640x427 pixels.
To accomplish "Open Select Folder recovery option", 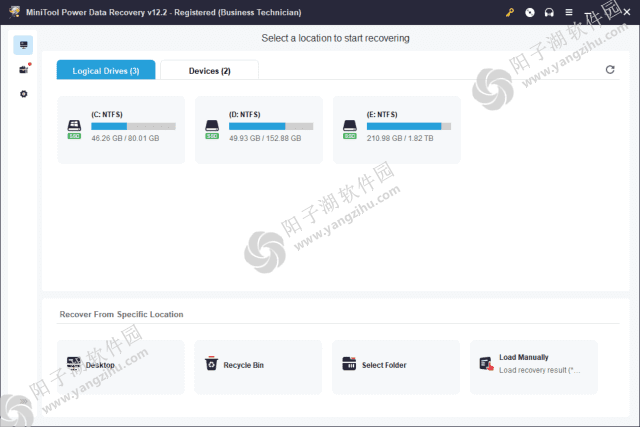I will tap(396, 367).
